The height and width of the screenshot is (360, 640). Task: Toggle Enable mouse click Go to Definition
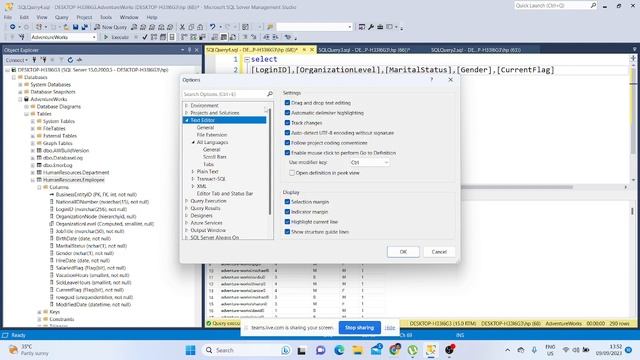pos(287,153)
